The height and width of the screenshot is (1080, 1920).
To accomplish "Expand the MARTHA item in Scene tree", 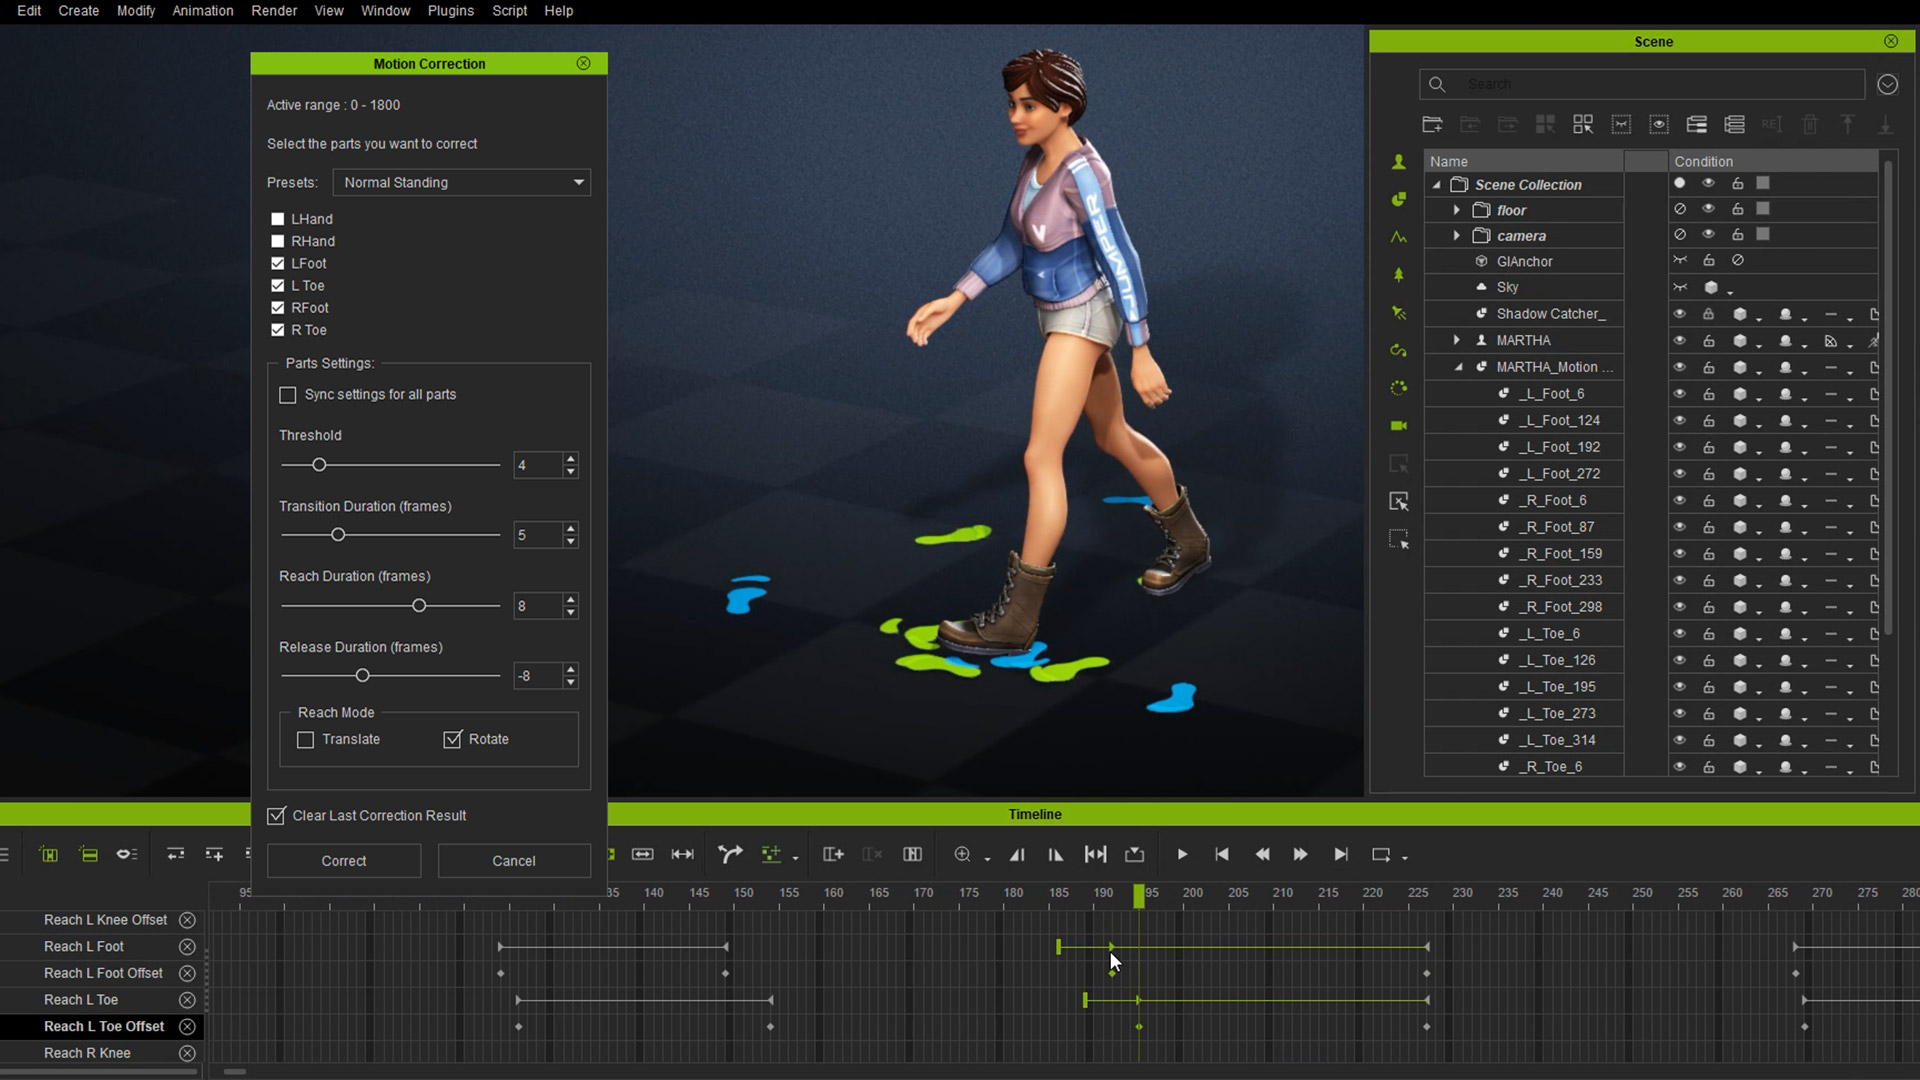I will point(1457,341).
